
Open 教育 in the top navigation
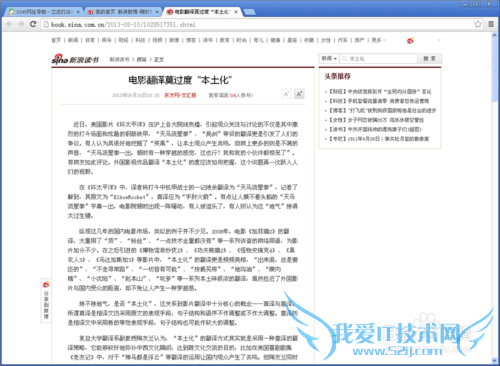point(225,40)
